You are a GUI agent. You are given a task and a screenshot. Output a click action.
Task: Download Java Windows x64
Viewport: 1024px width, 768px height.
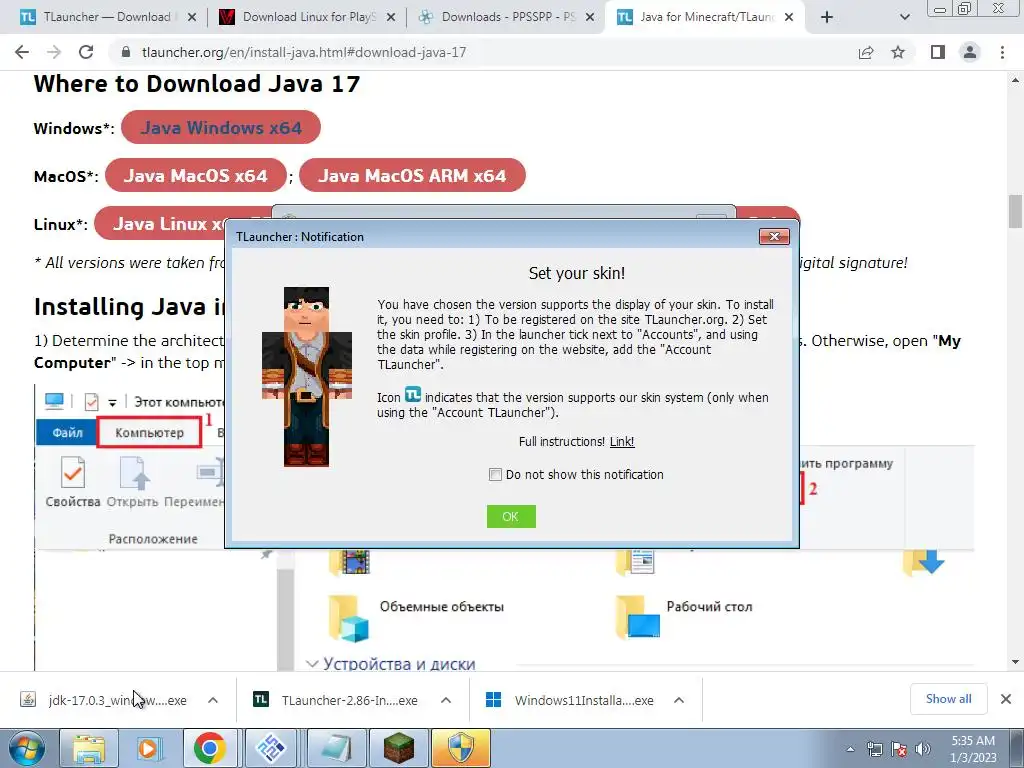click(221, 127)
